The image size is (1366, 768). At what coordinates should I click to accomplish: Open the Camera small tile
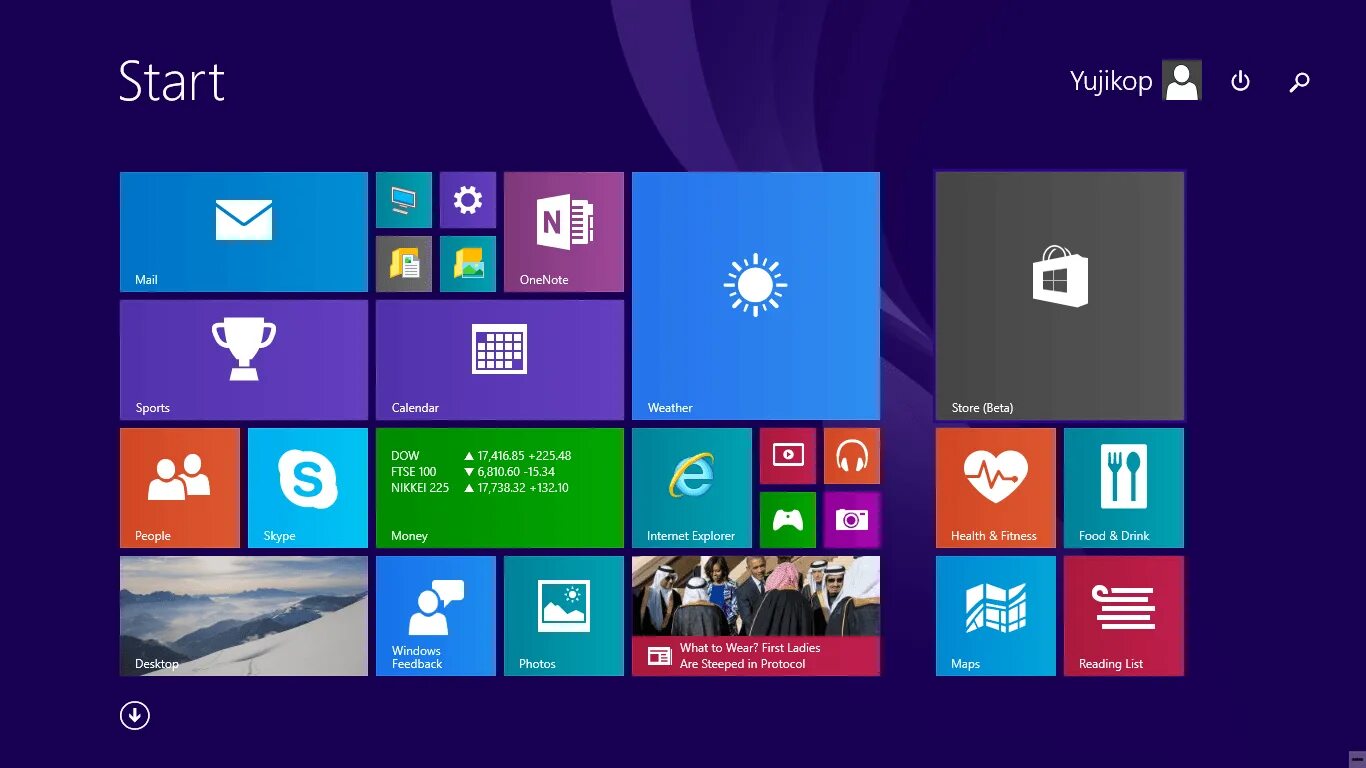(x=852, y=520)
